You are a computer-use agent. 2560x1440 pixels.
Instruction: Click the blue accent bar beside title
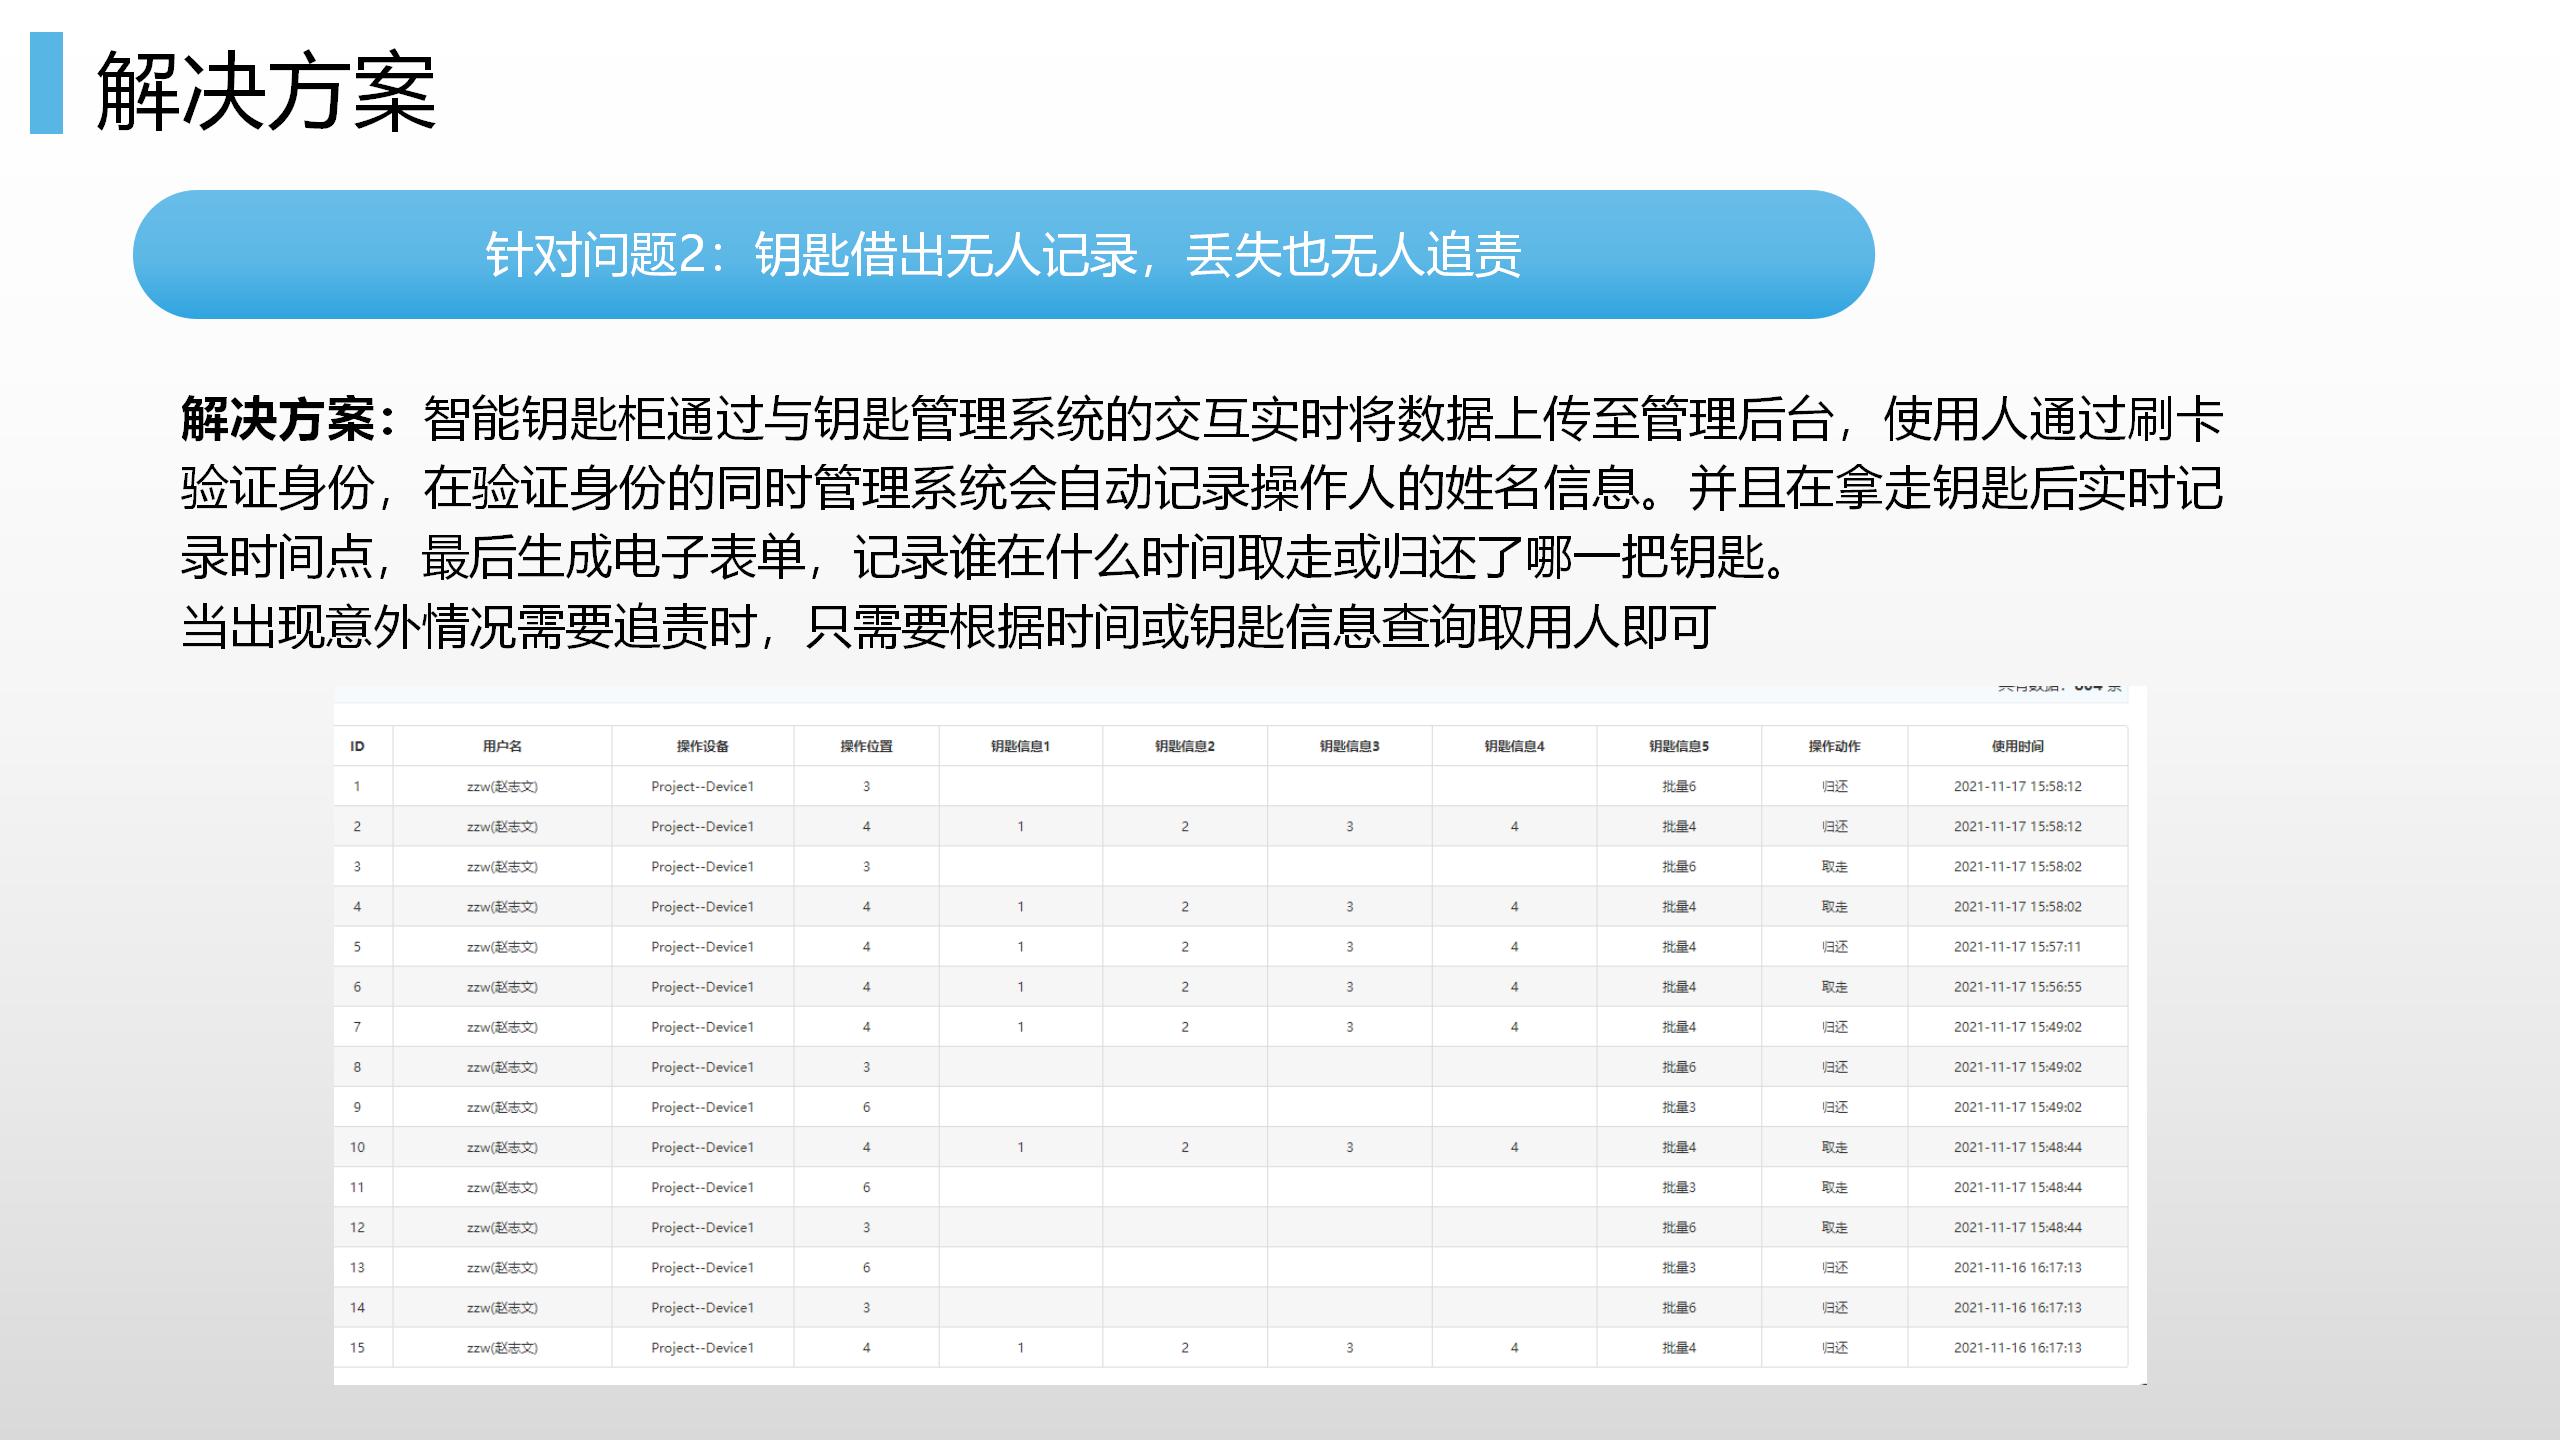click(x=46, y=83)
